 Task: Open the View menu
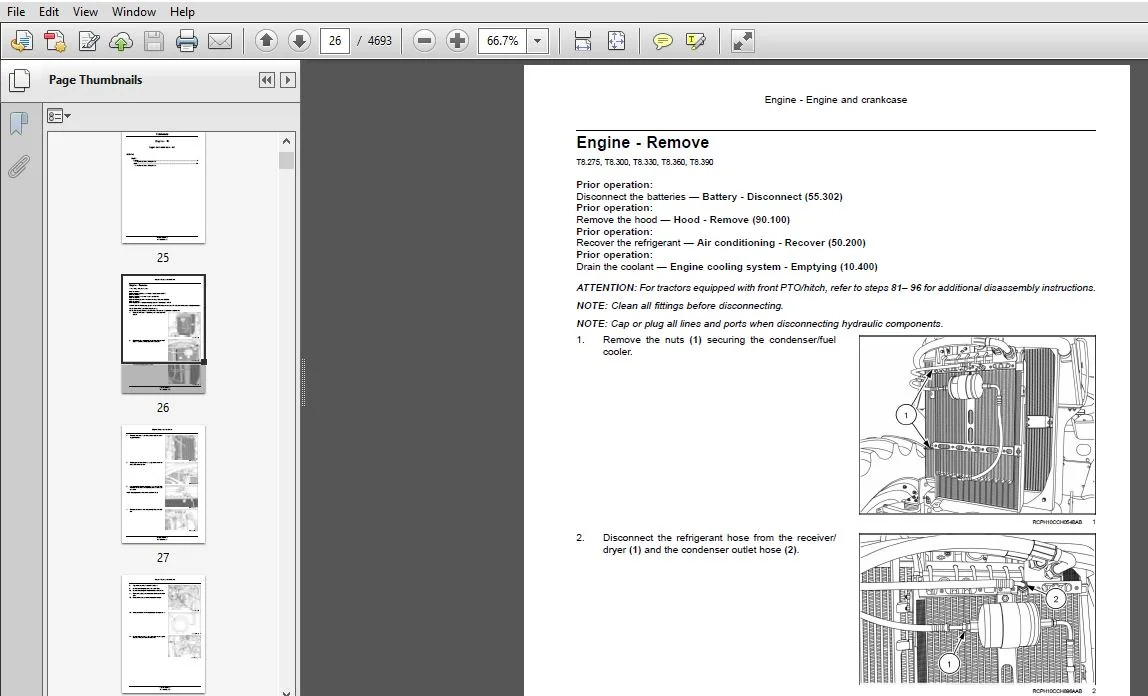(x=85, y=12)
